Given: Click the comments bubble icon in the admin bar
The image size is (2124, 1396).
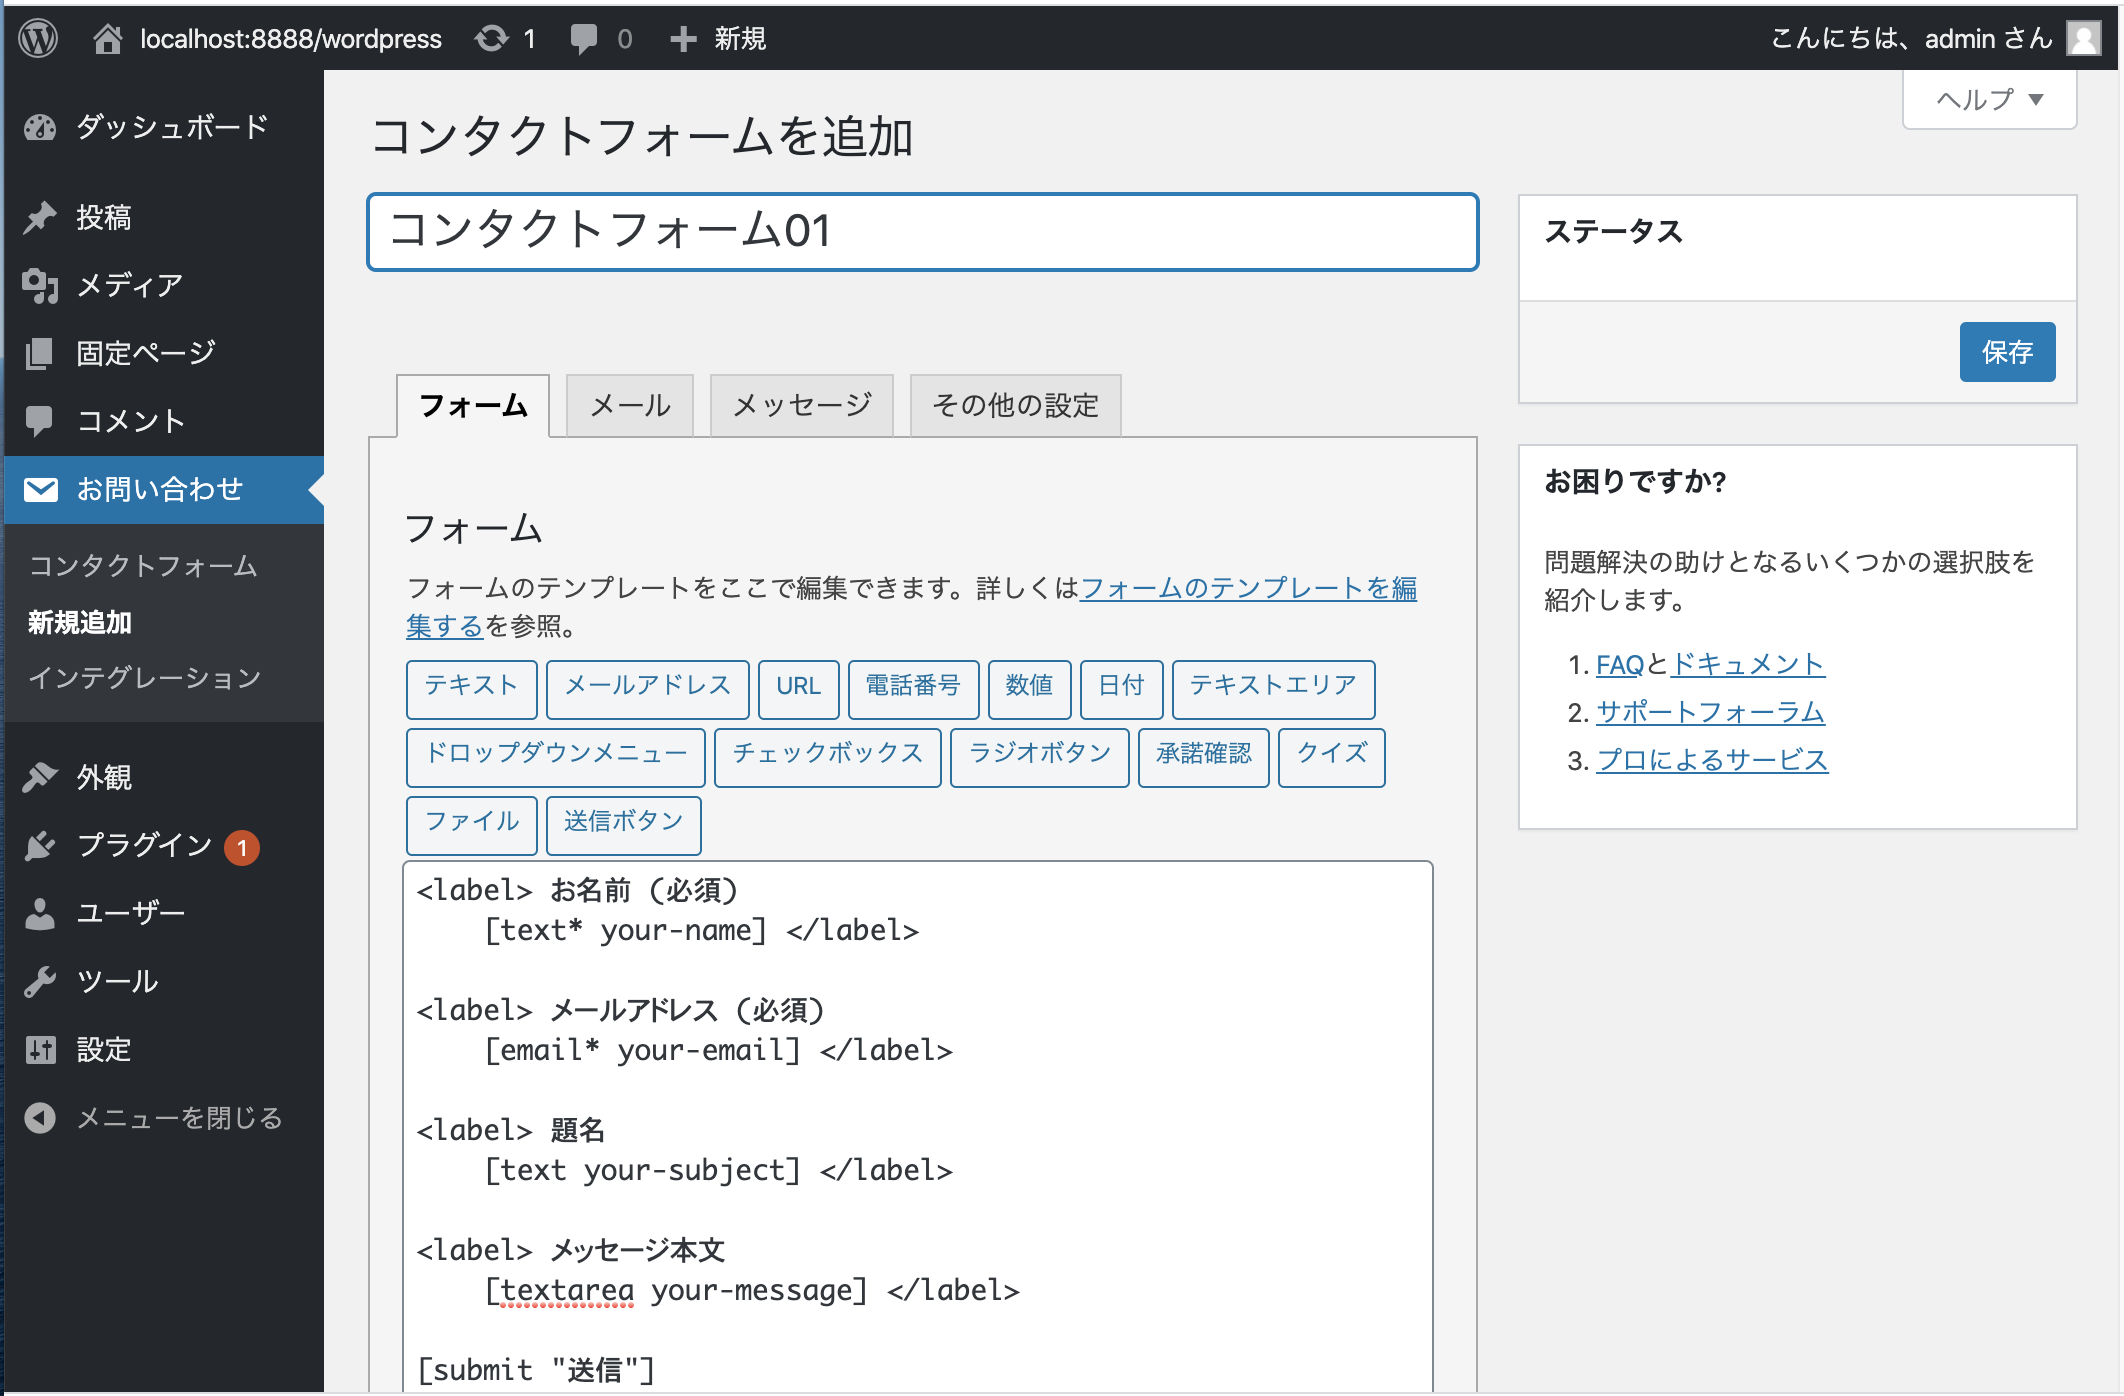Looking at the screenshot, I should click(x=586, y=38).
